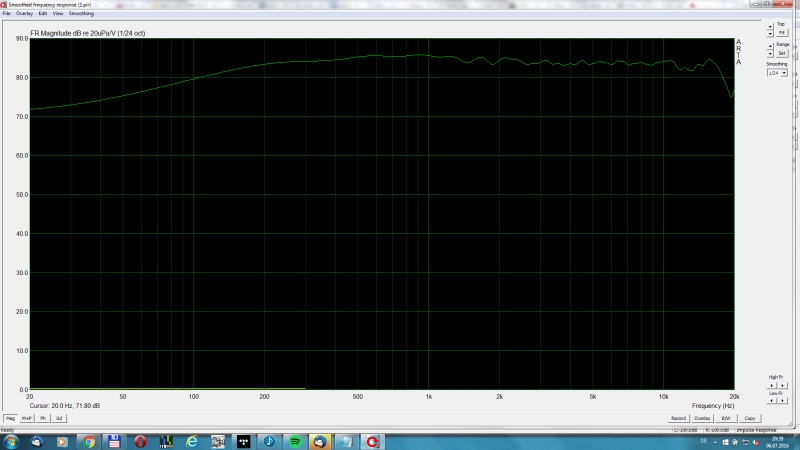Click the Low Fr right arrow
The image size is (800, 450).
click(x=783, y=401)
